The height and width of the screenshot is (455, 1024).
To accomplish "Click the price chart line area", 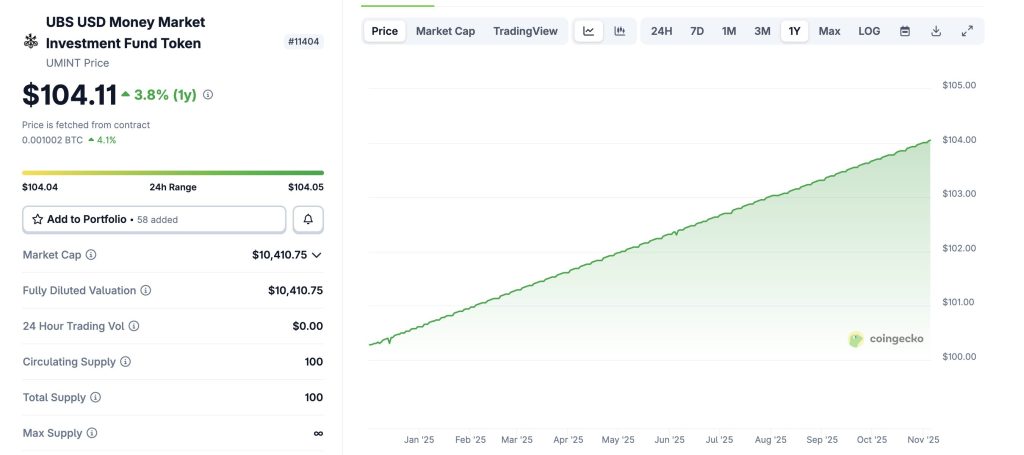I will click(650, 240).
